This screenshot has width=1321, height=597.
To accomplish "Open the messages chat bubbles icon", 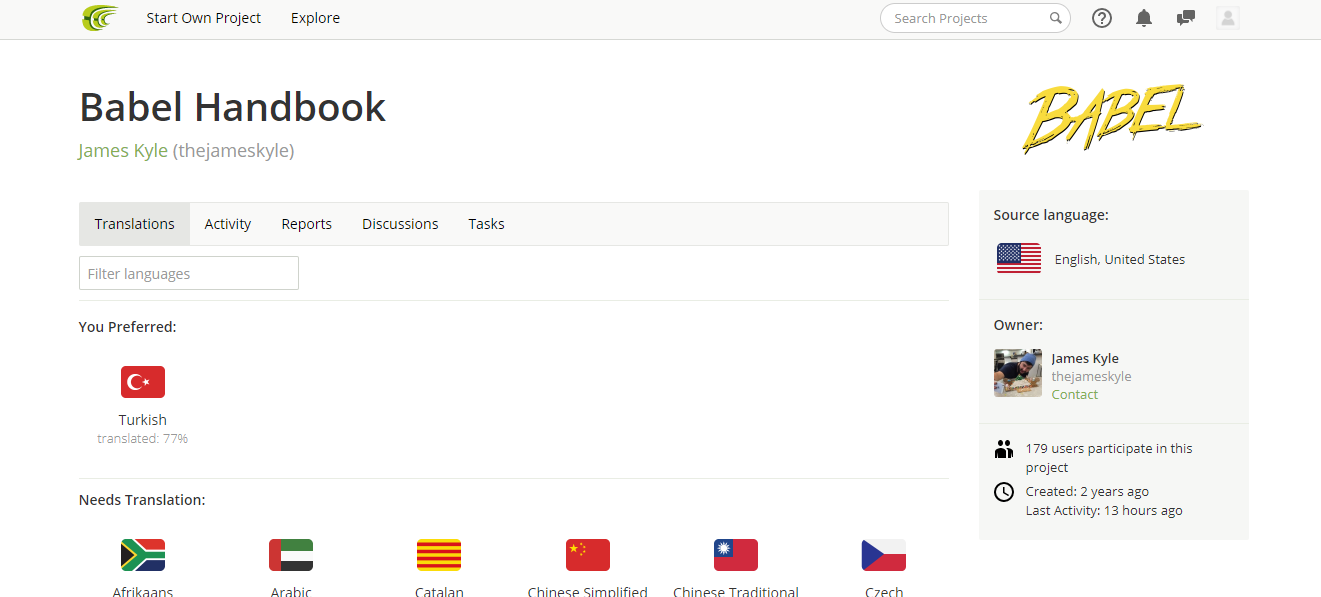I will pyautogui.click(x=1186, y=18).
